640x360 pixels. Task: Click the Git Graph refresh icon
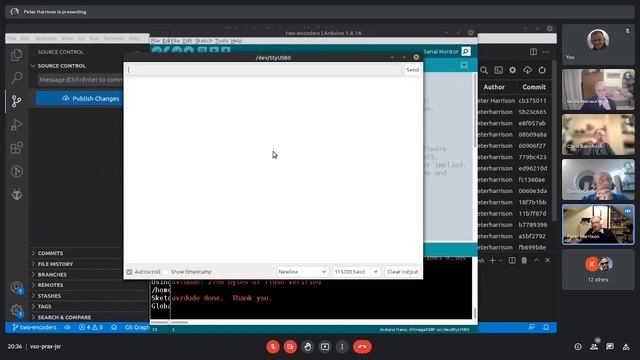point(542,70)
